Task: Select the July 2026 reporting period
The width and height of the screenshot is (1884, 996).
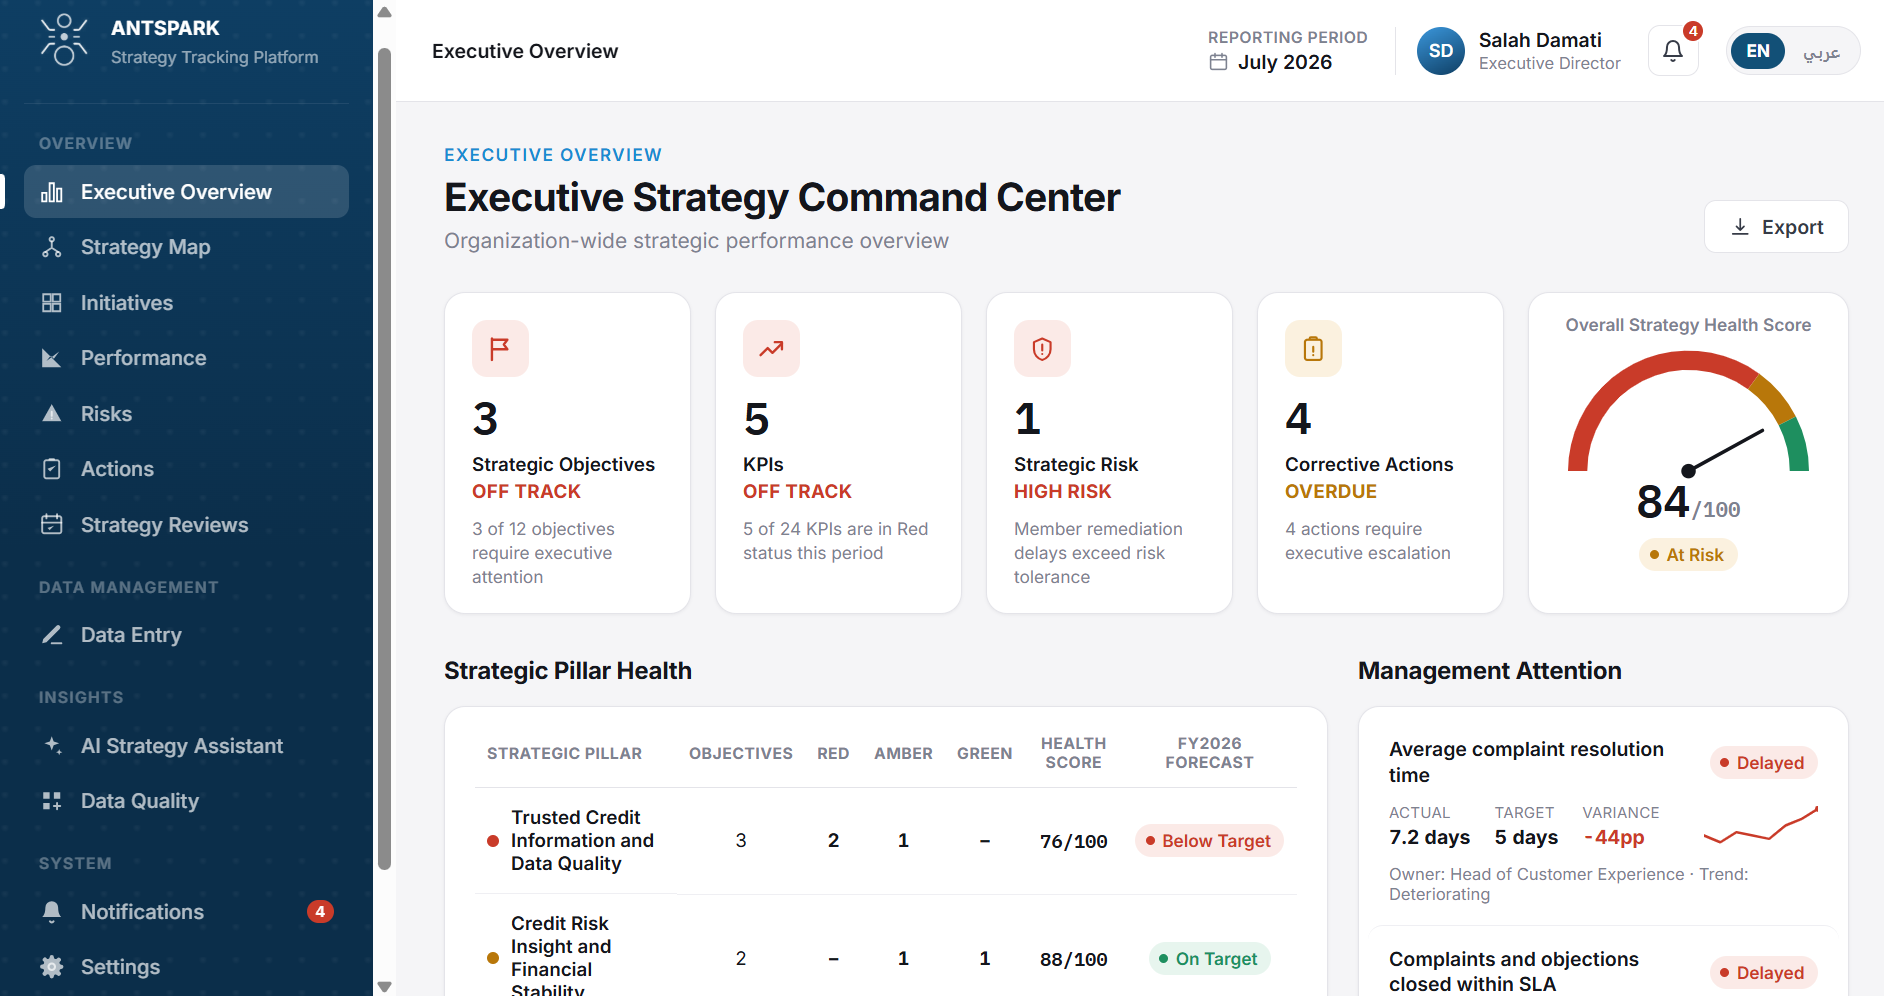Action: click(x=1285, y=62)
